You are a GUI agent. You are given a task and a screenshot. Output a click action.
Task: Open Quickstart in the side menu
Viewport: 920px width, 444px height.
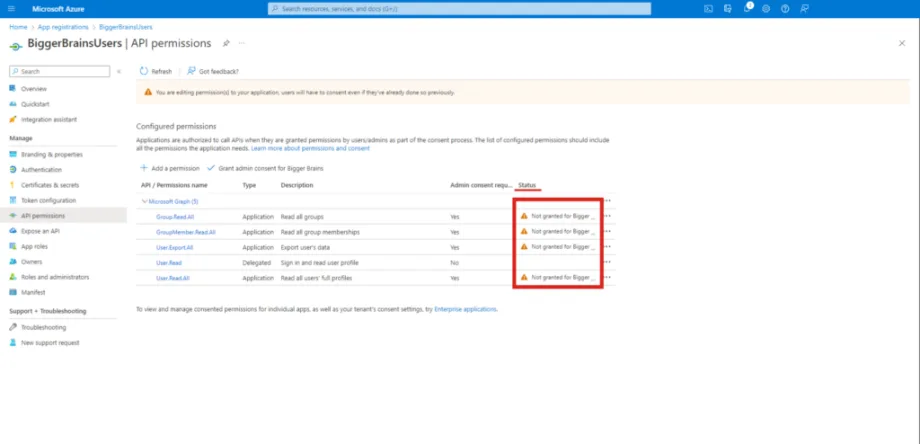35,104
